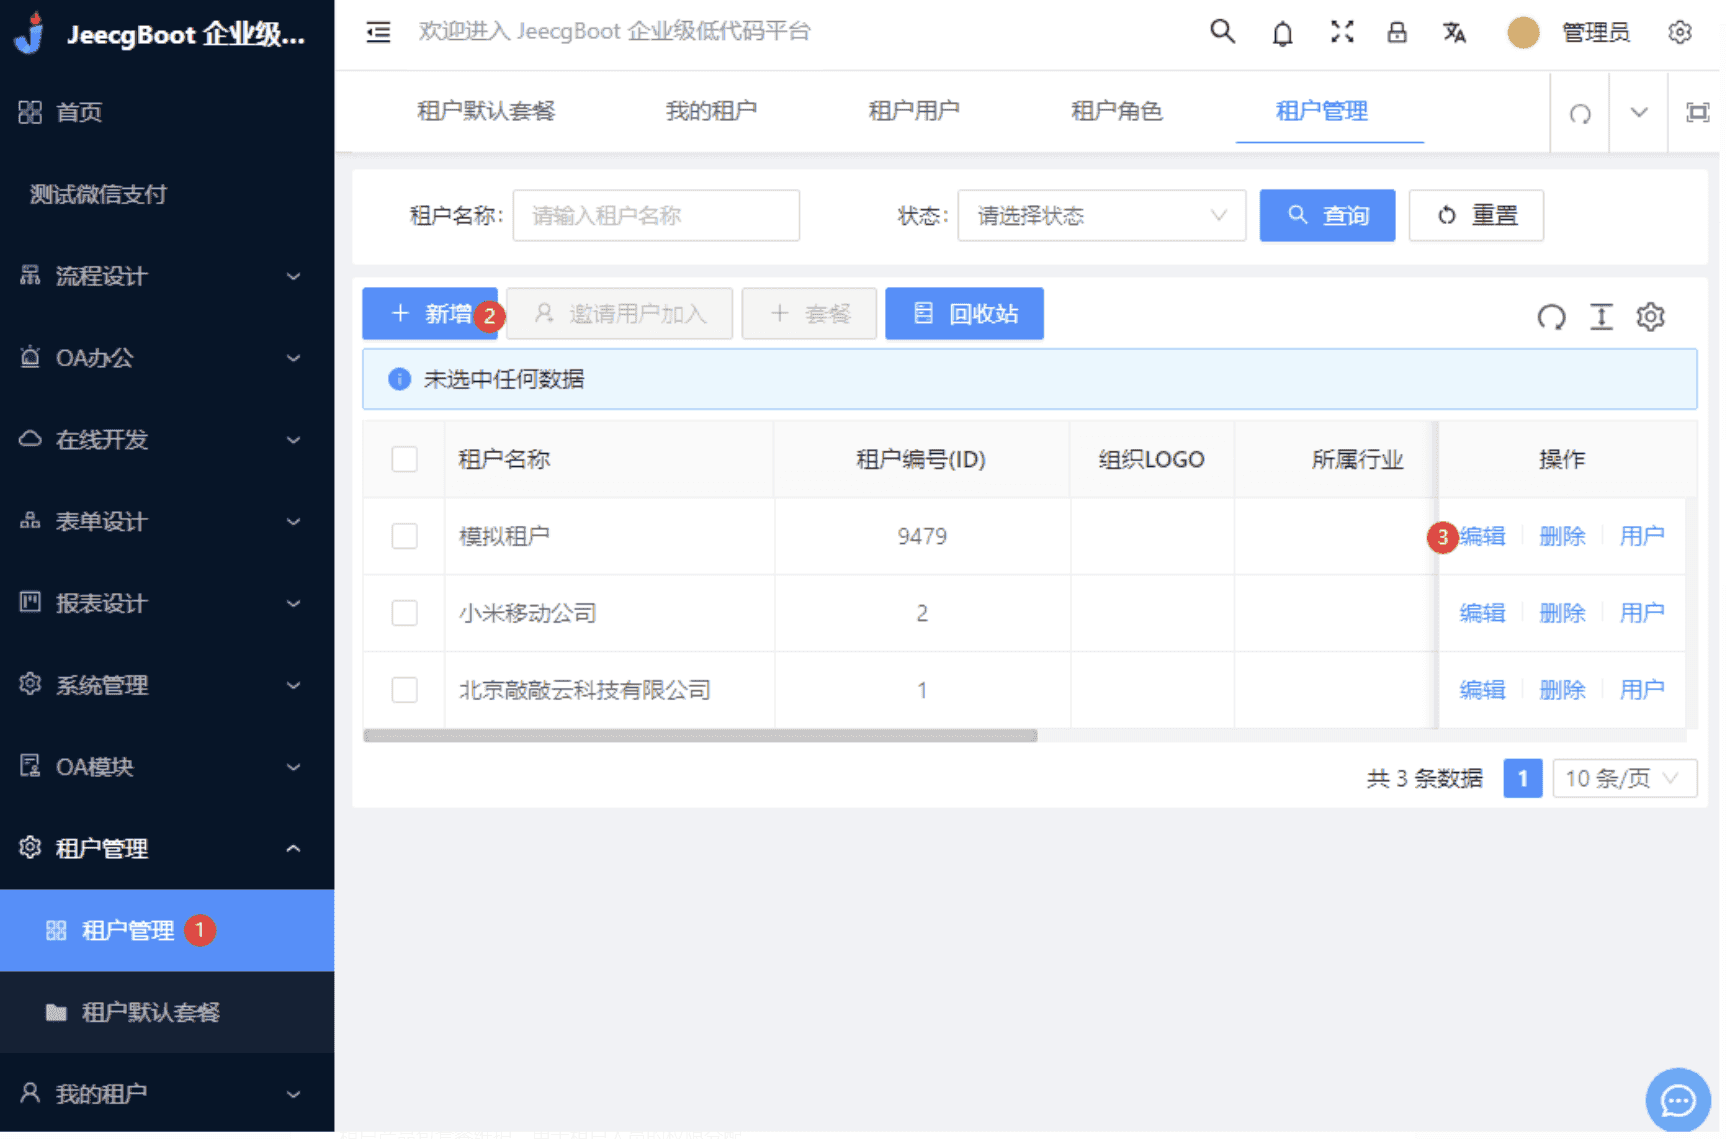Switch to the 租户用户 tab
The height and width of the screenshot is (1139, 1726).
(914, 111)
